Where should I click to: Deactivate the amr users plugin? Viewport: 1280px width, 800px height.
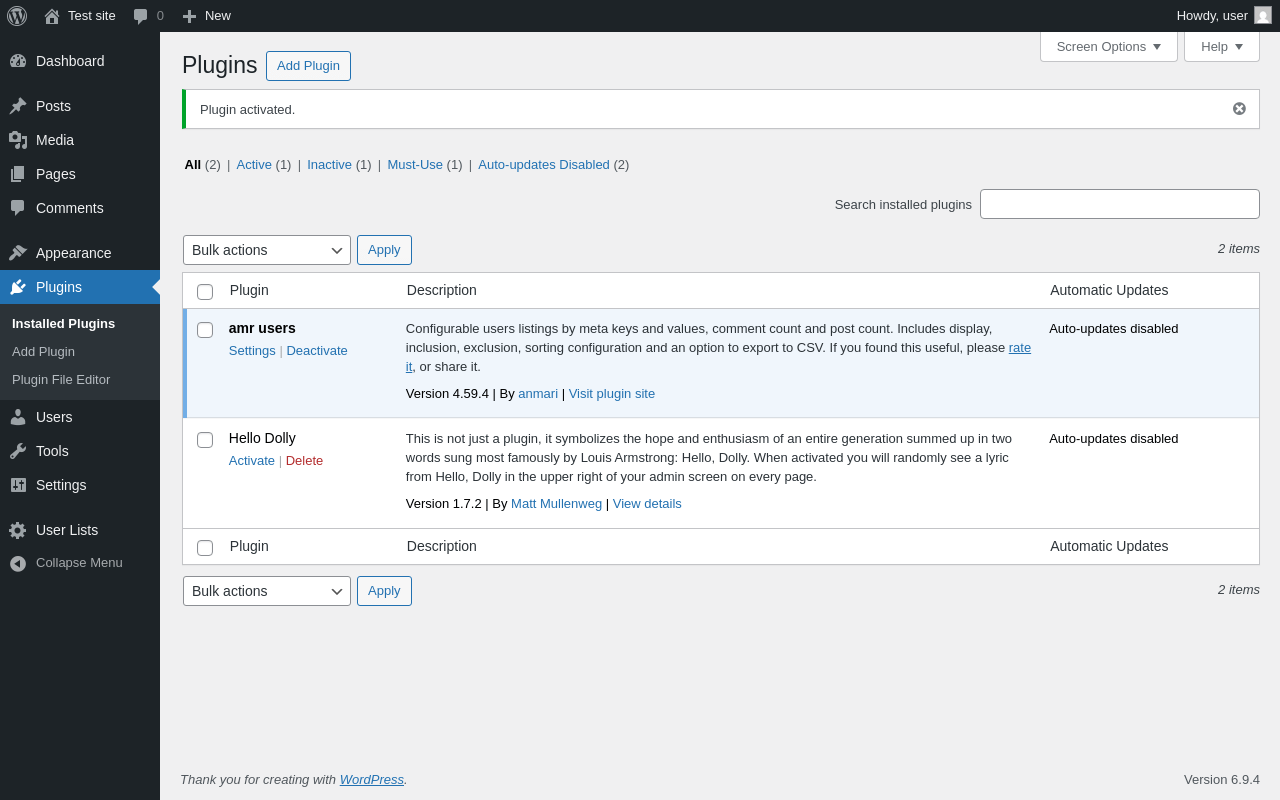[317, 351]
